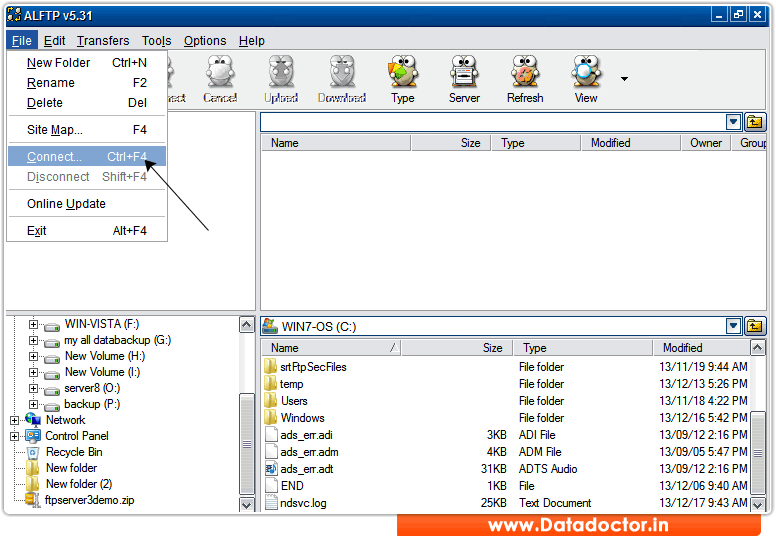Click the Download toolbar icon
This screenshot has width=776, height=536.
[x=342, y=78]
